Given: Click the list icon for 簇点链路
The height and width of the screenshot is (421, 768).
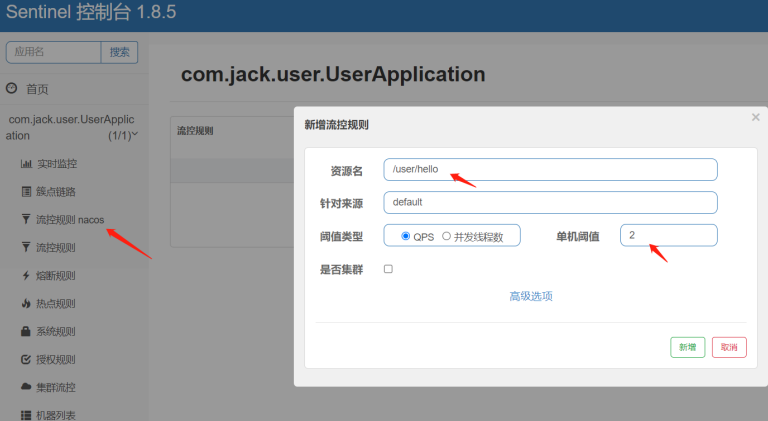Looking at the screenshot, I should (x=26, y=191).
